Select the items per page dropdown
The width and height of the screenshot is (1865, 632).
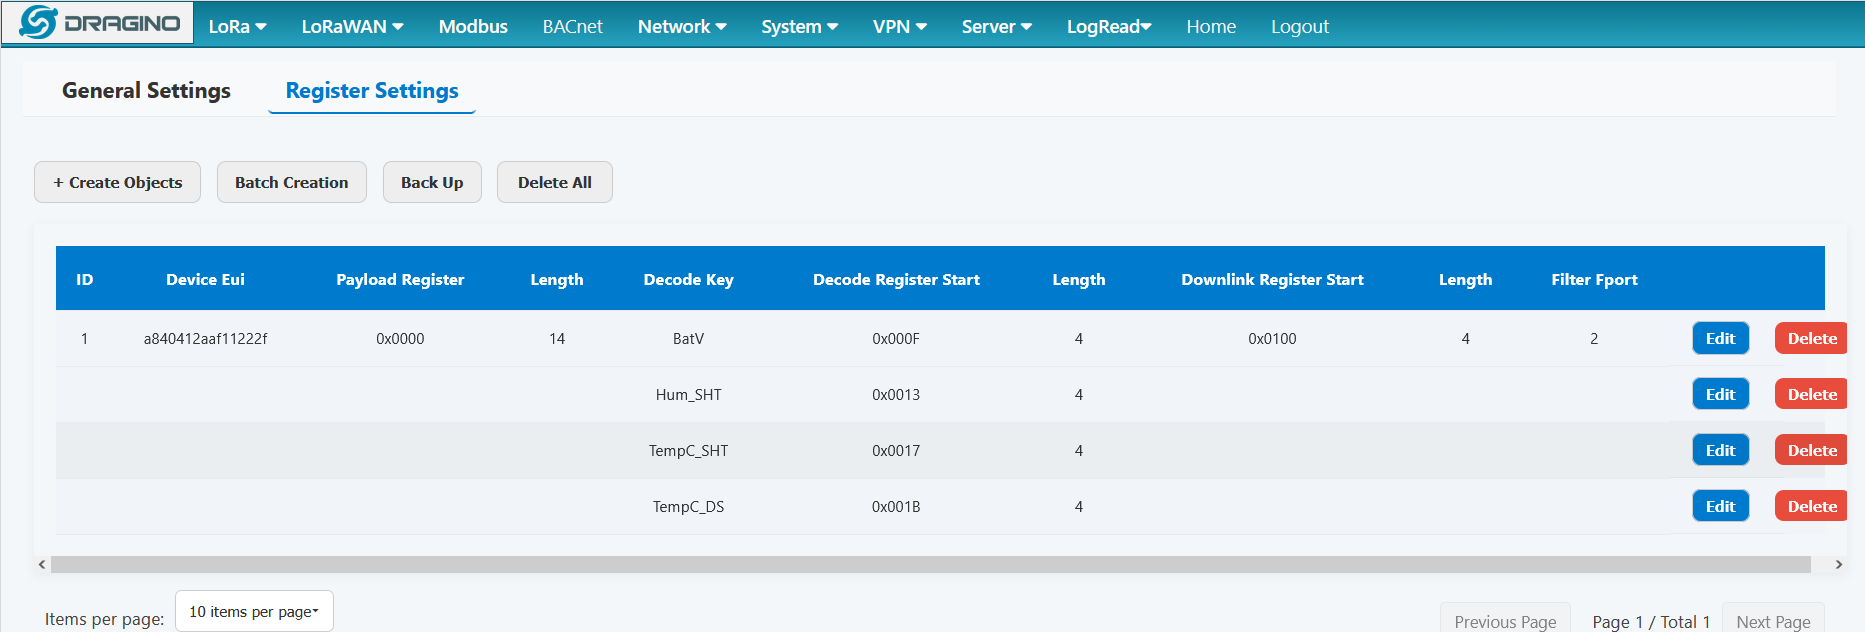[254, 611]
